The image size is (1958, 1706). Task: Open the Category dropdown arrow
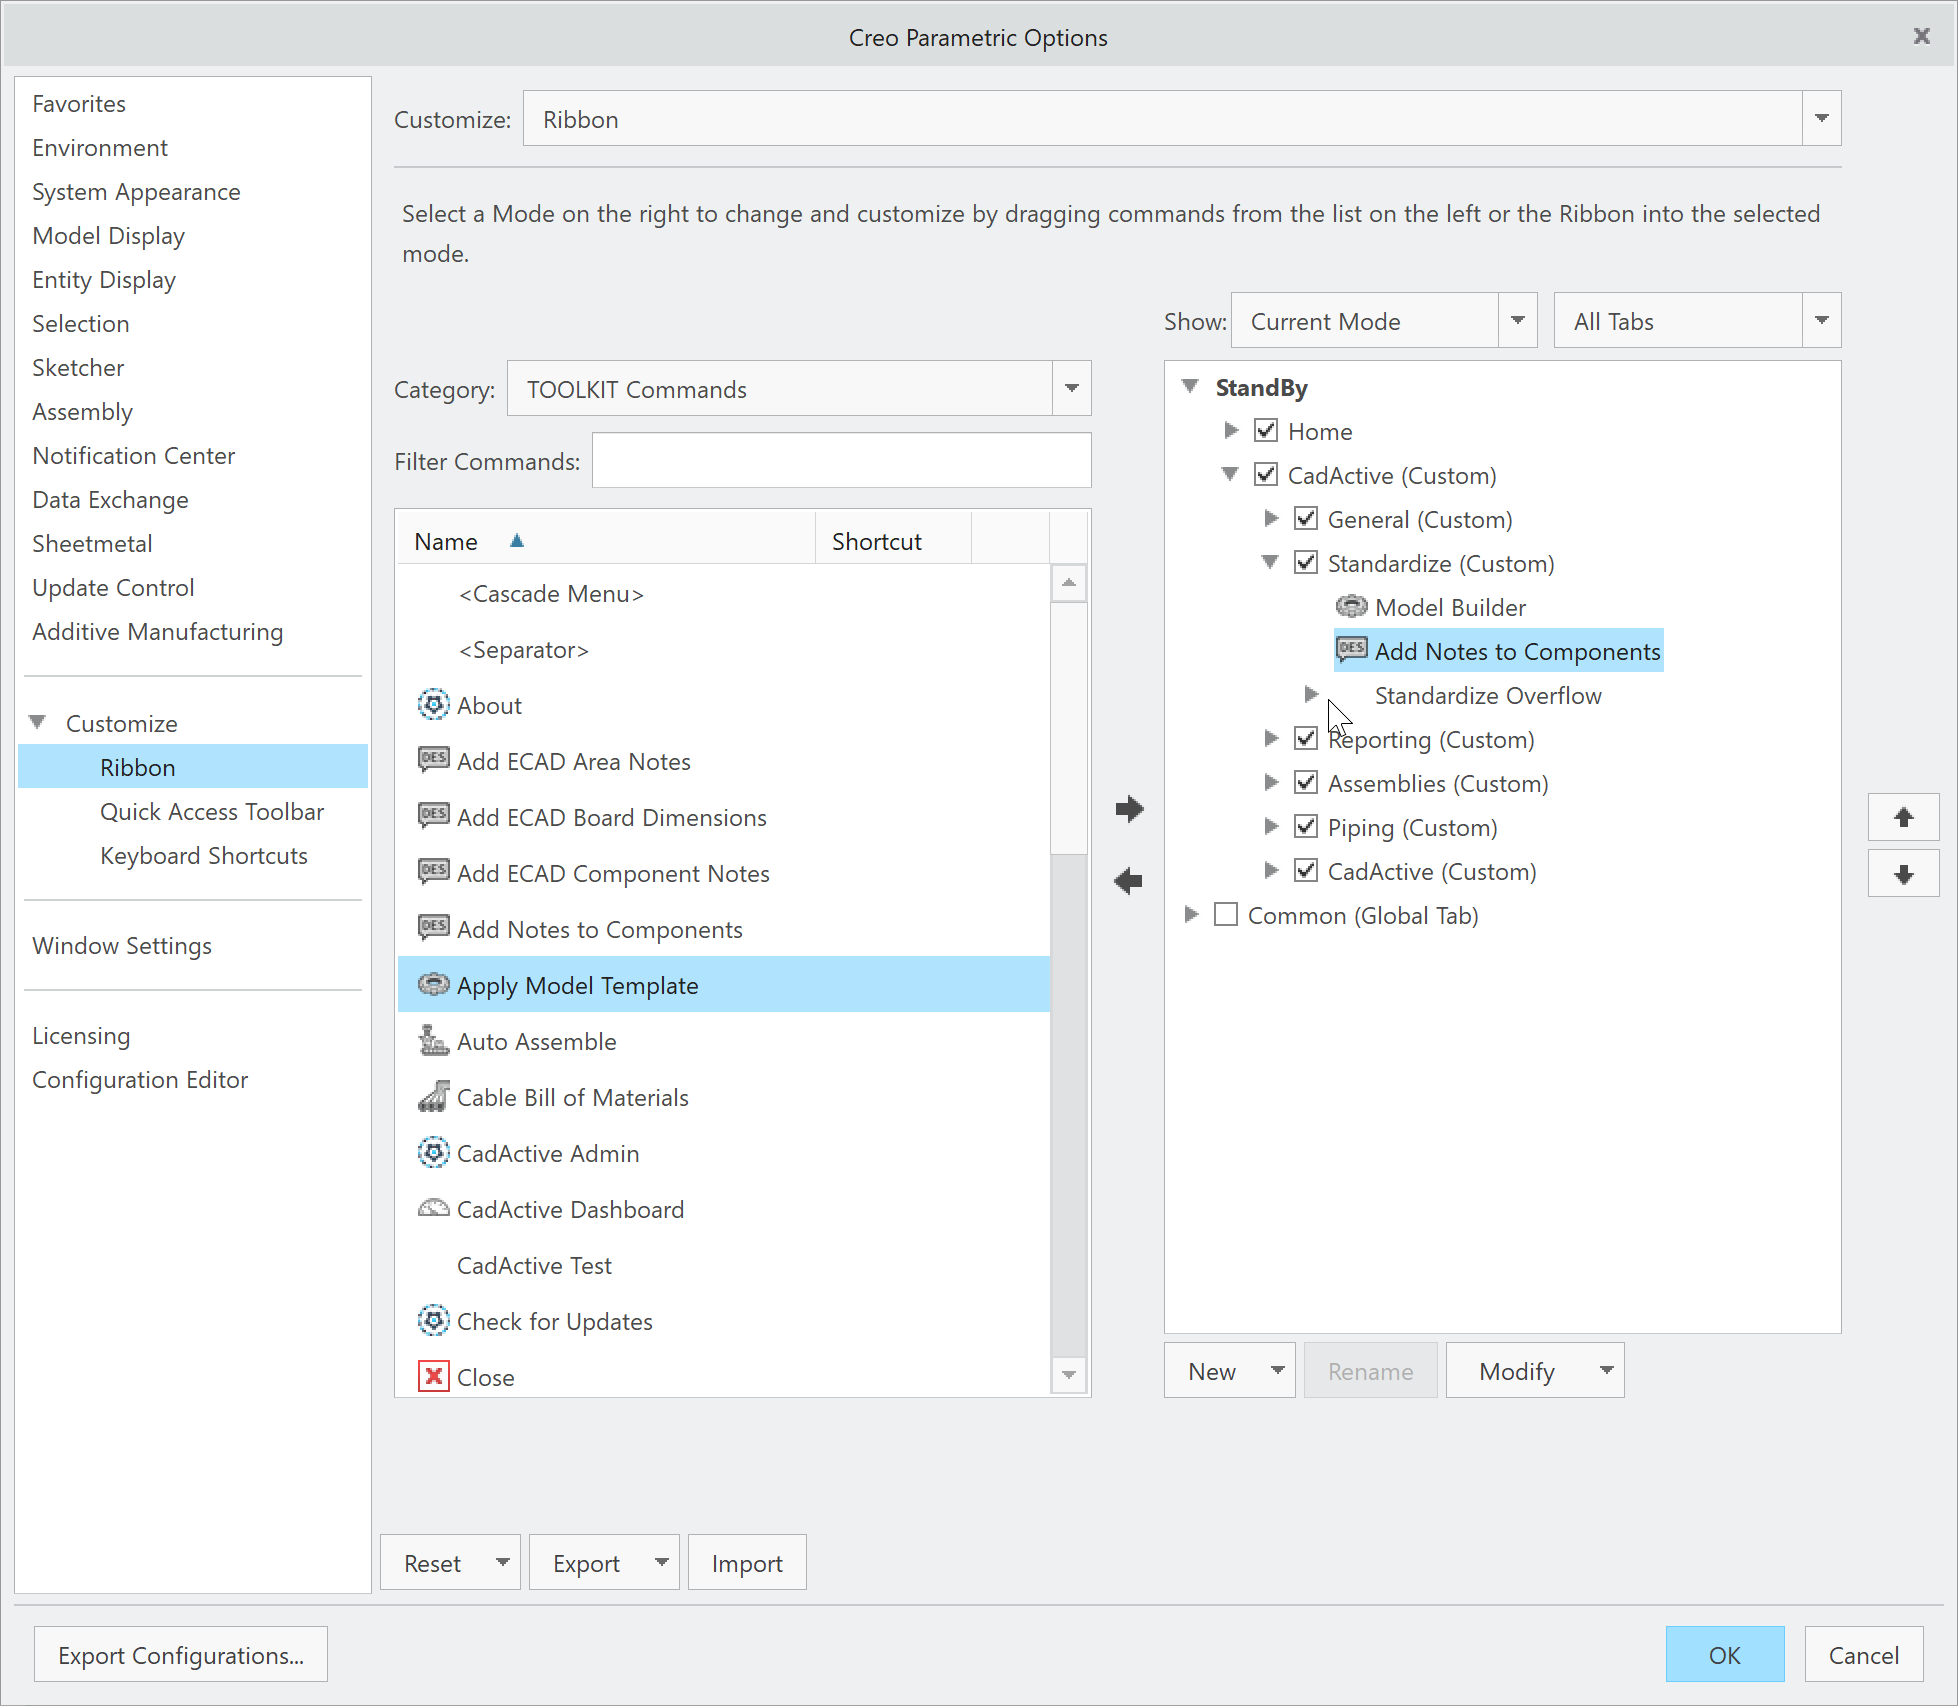click(x=1071, y=389)
